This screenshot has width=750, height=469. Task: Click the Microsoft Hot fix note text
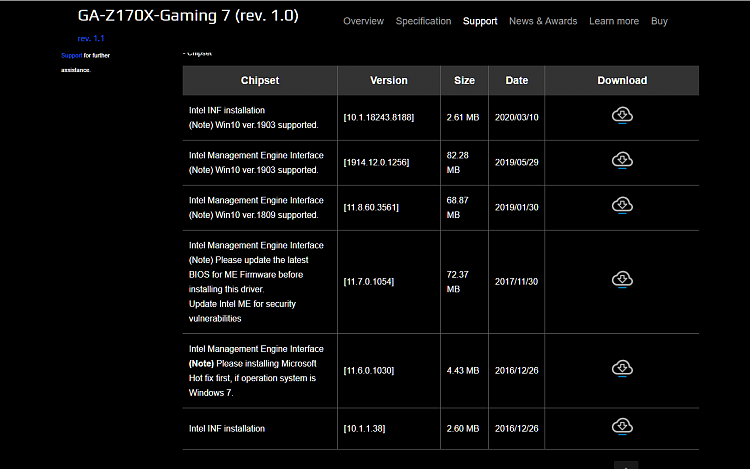(x=253, y=378)
